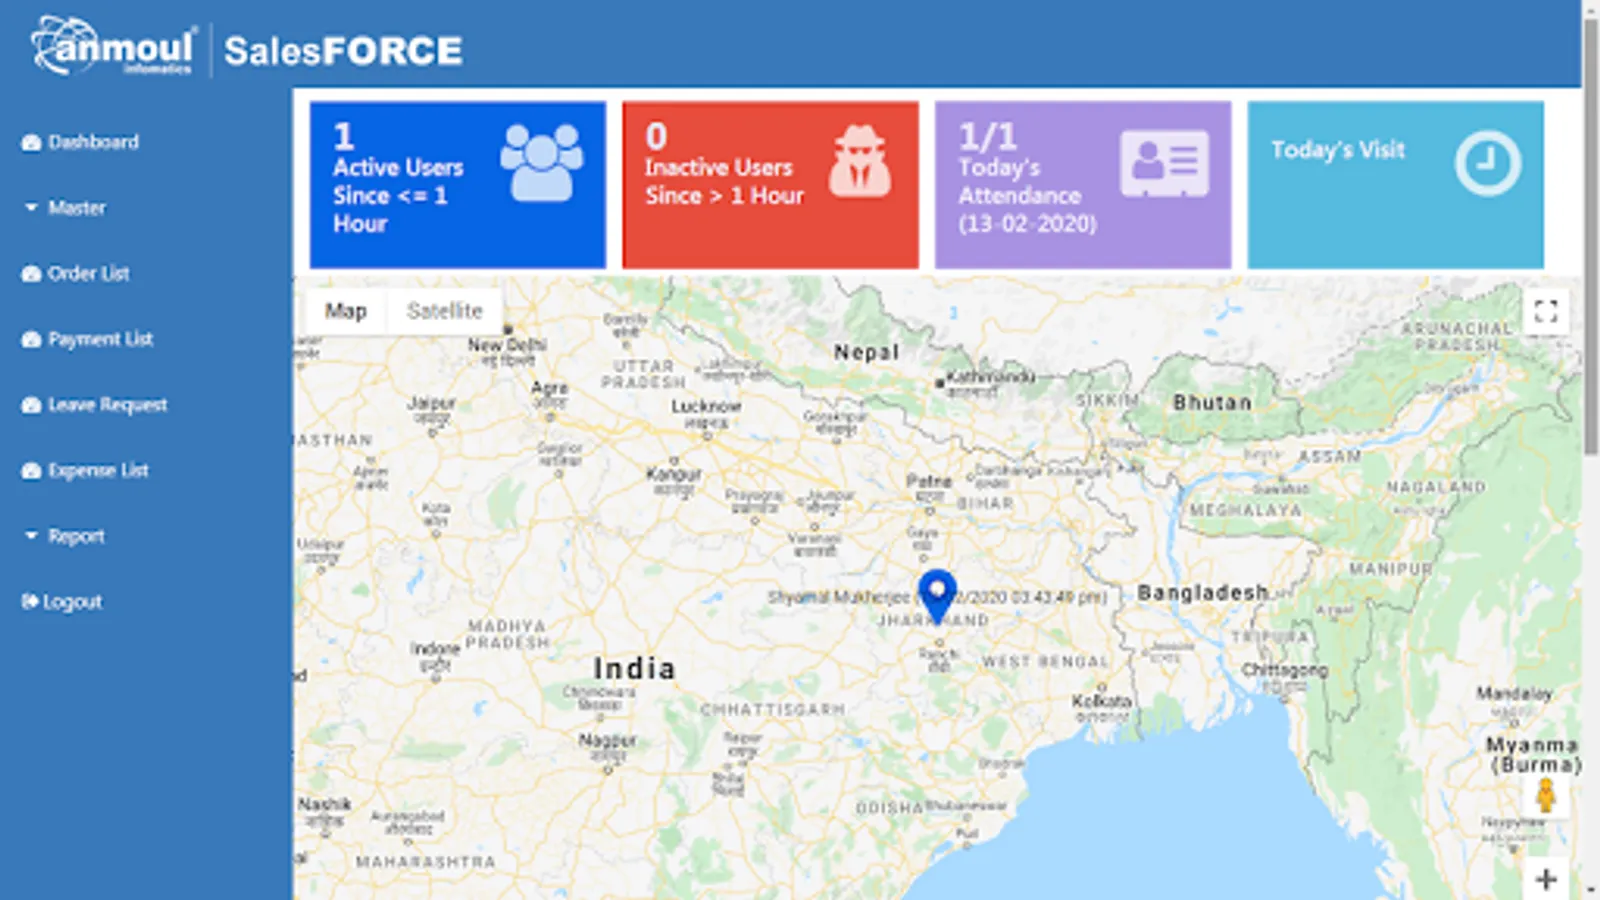Click the Logout exit icon

[x=30, y=602]
